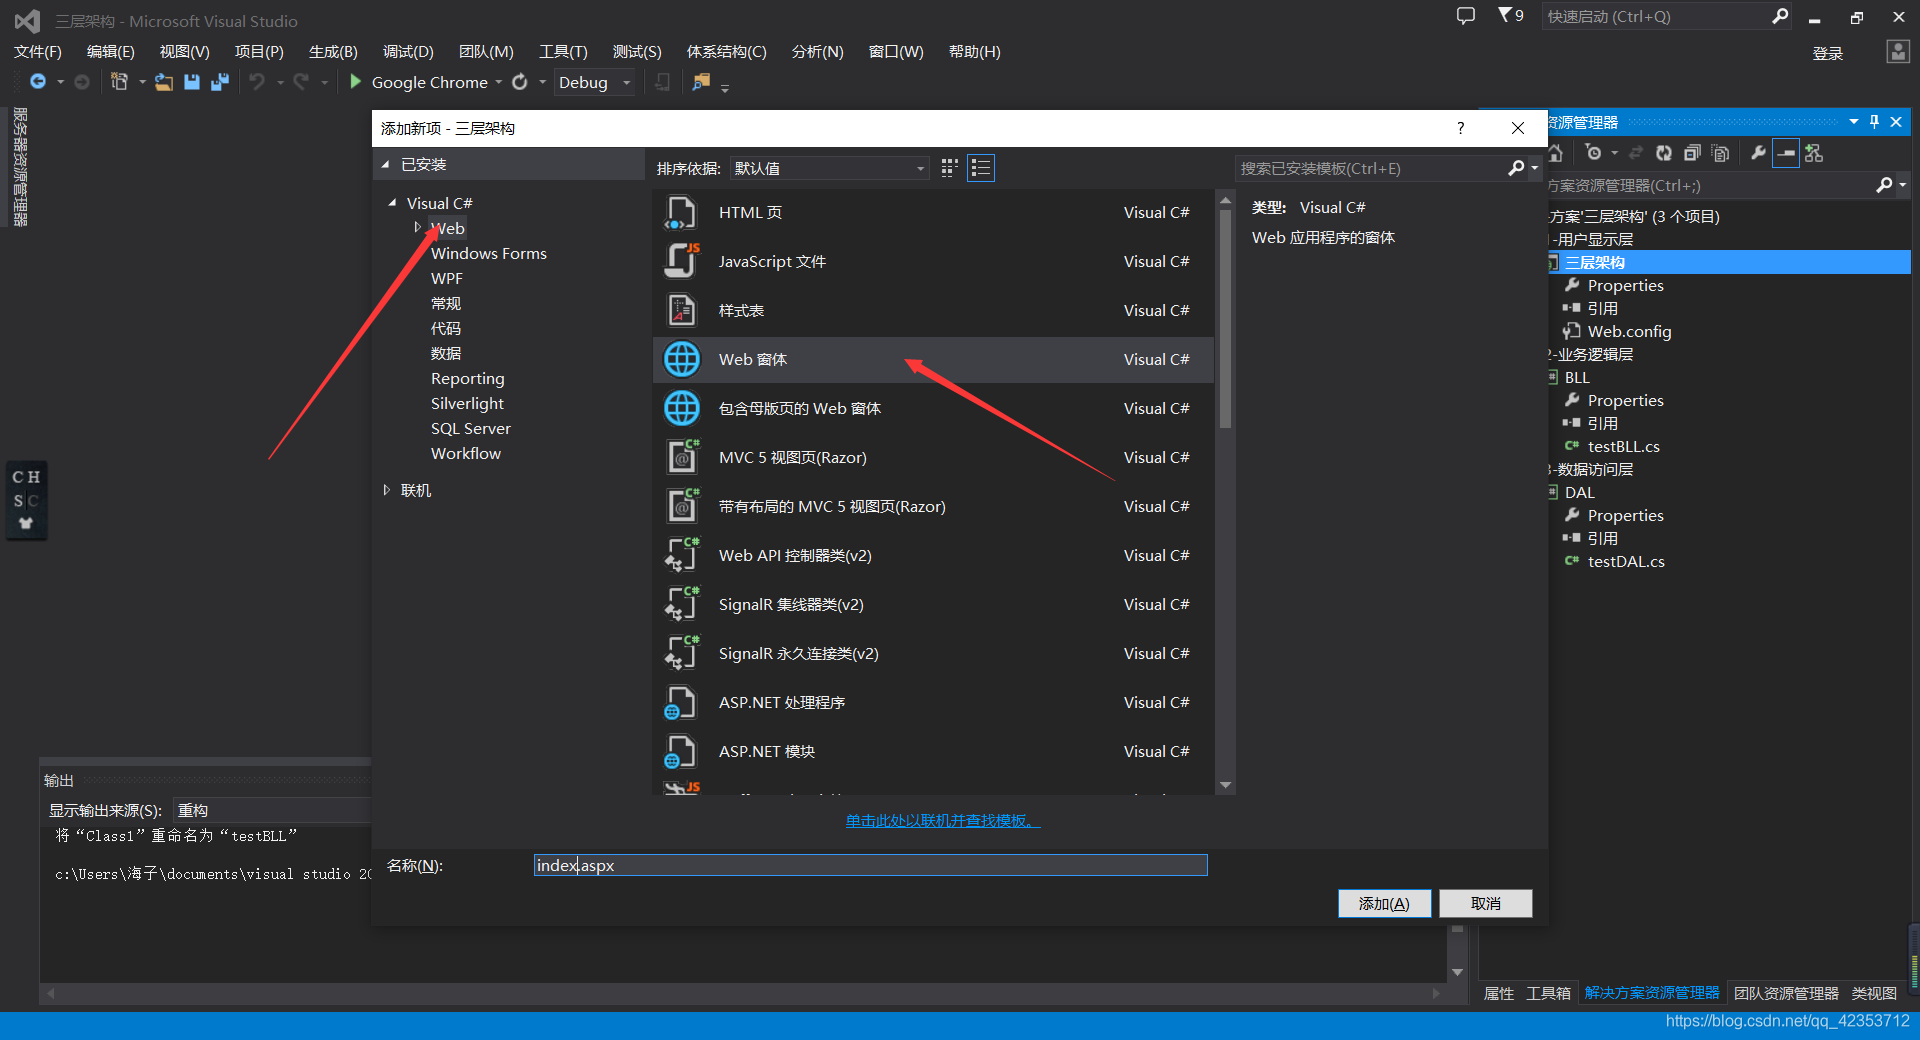The image size is (1920, 1040).
Task: Open the Debug configuration dropdown
Action: [x=595, y=82]
